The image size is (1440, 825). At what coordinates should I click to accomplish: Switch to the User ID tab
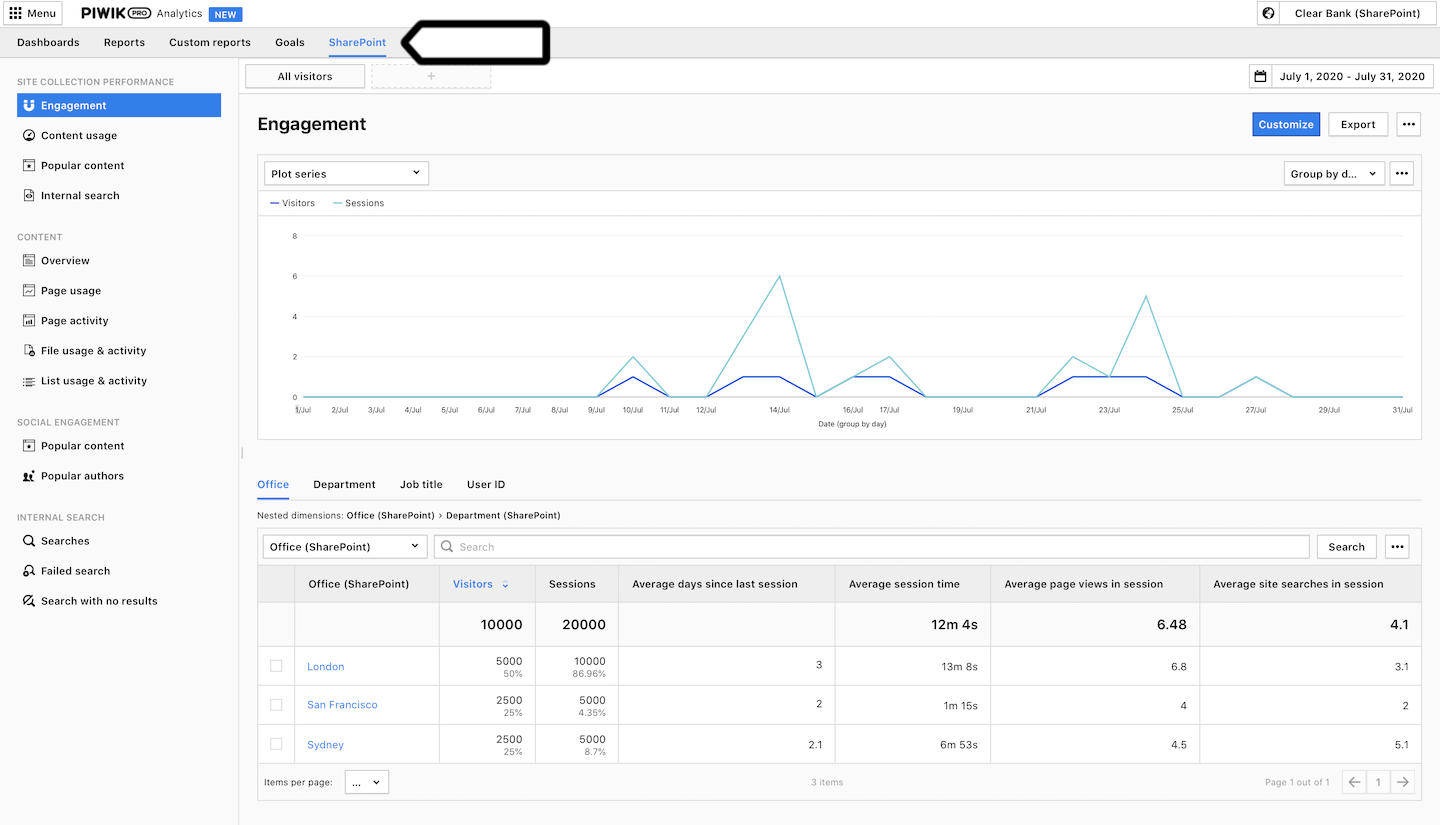[x=486, y=484]
